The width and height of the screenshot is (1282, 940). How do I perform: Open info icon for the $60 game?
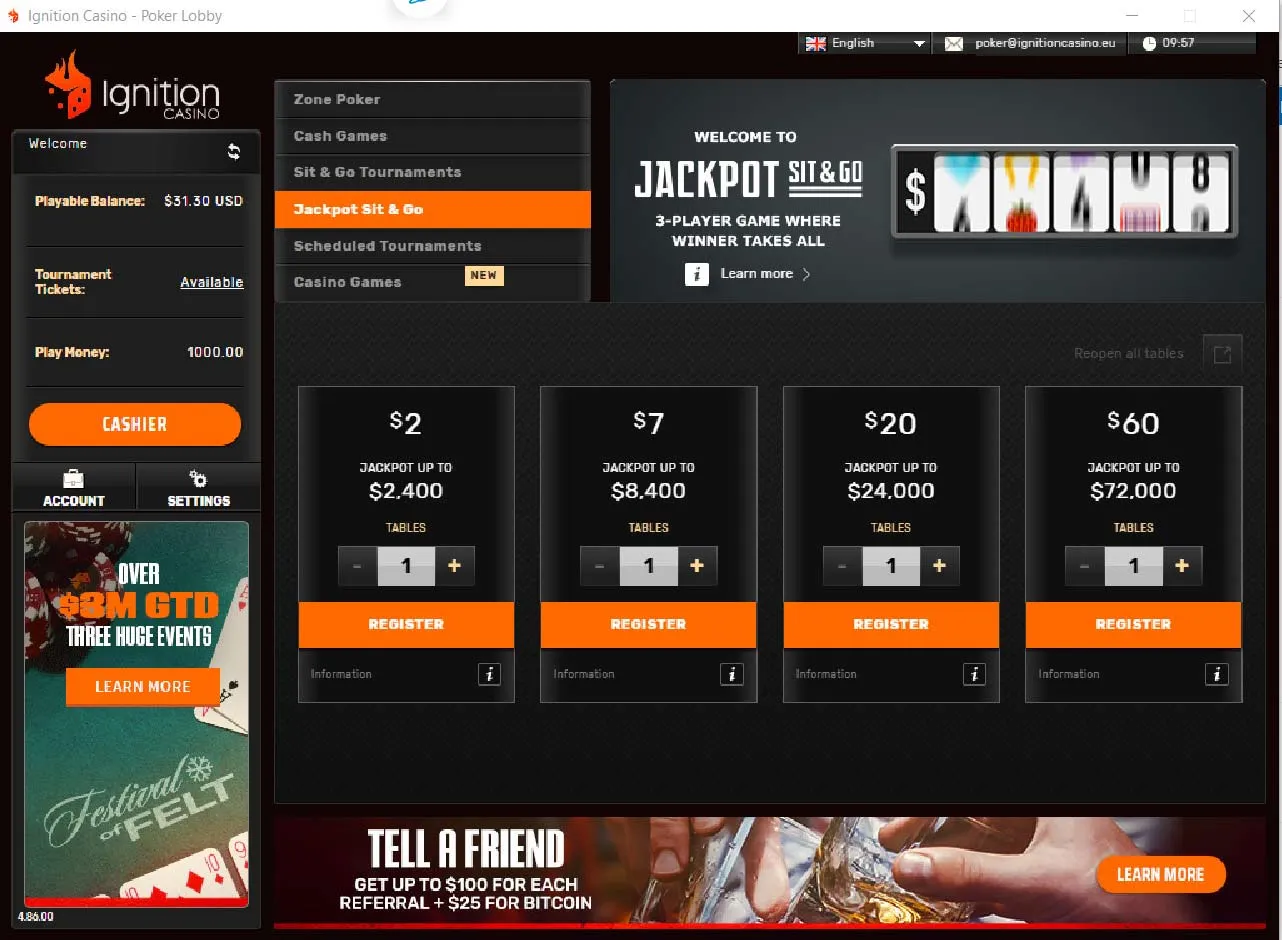click(x=1216, y=674)
